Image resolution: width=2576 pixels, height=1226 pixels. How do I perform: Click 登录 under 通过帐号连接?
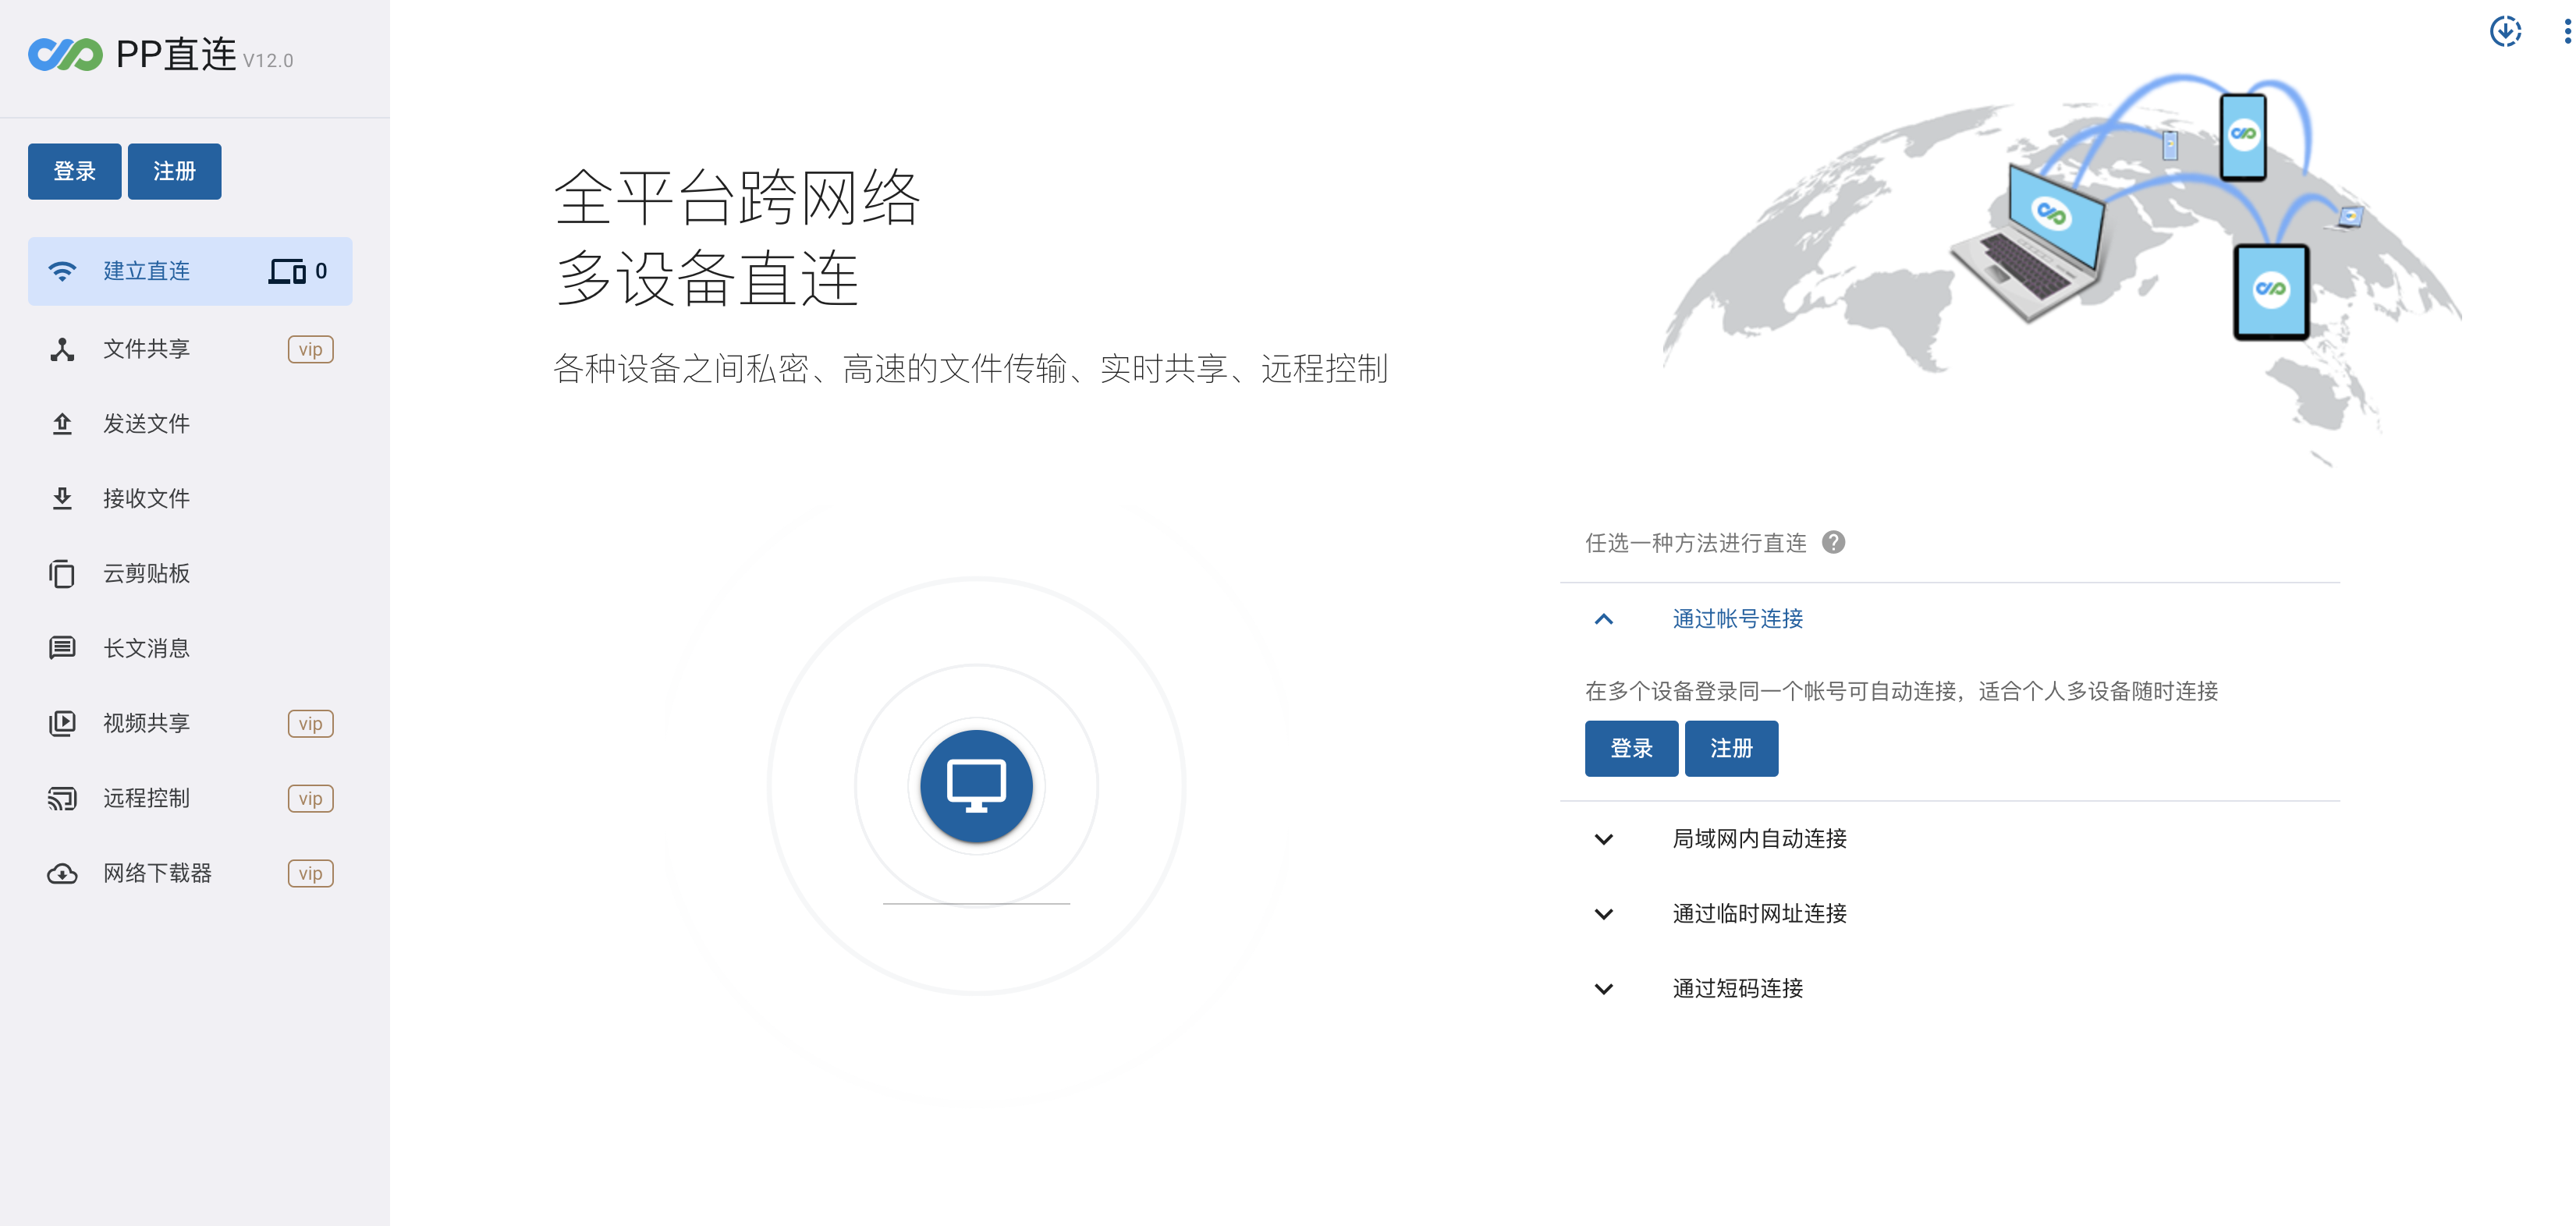coord(1632,748)
